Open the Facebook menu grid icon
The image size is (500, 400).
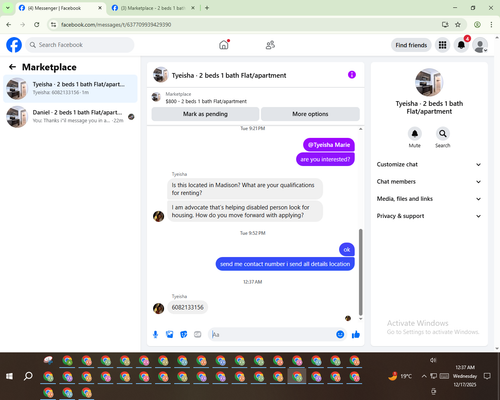(442, 45)
